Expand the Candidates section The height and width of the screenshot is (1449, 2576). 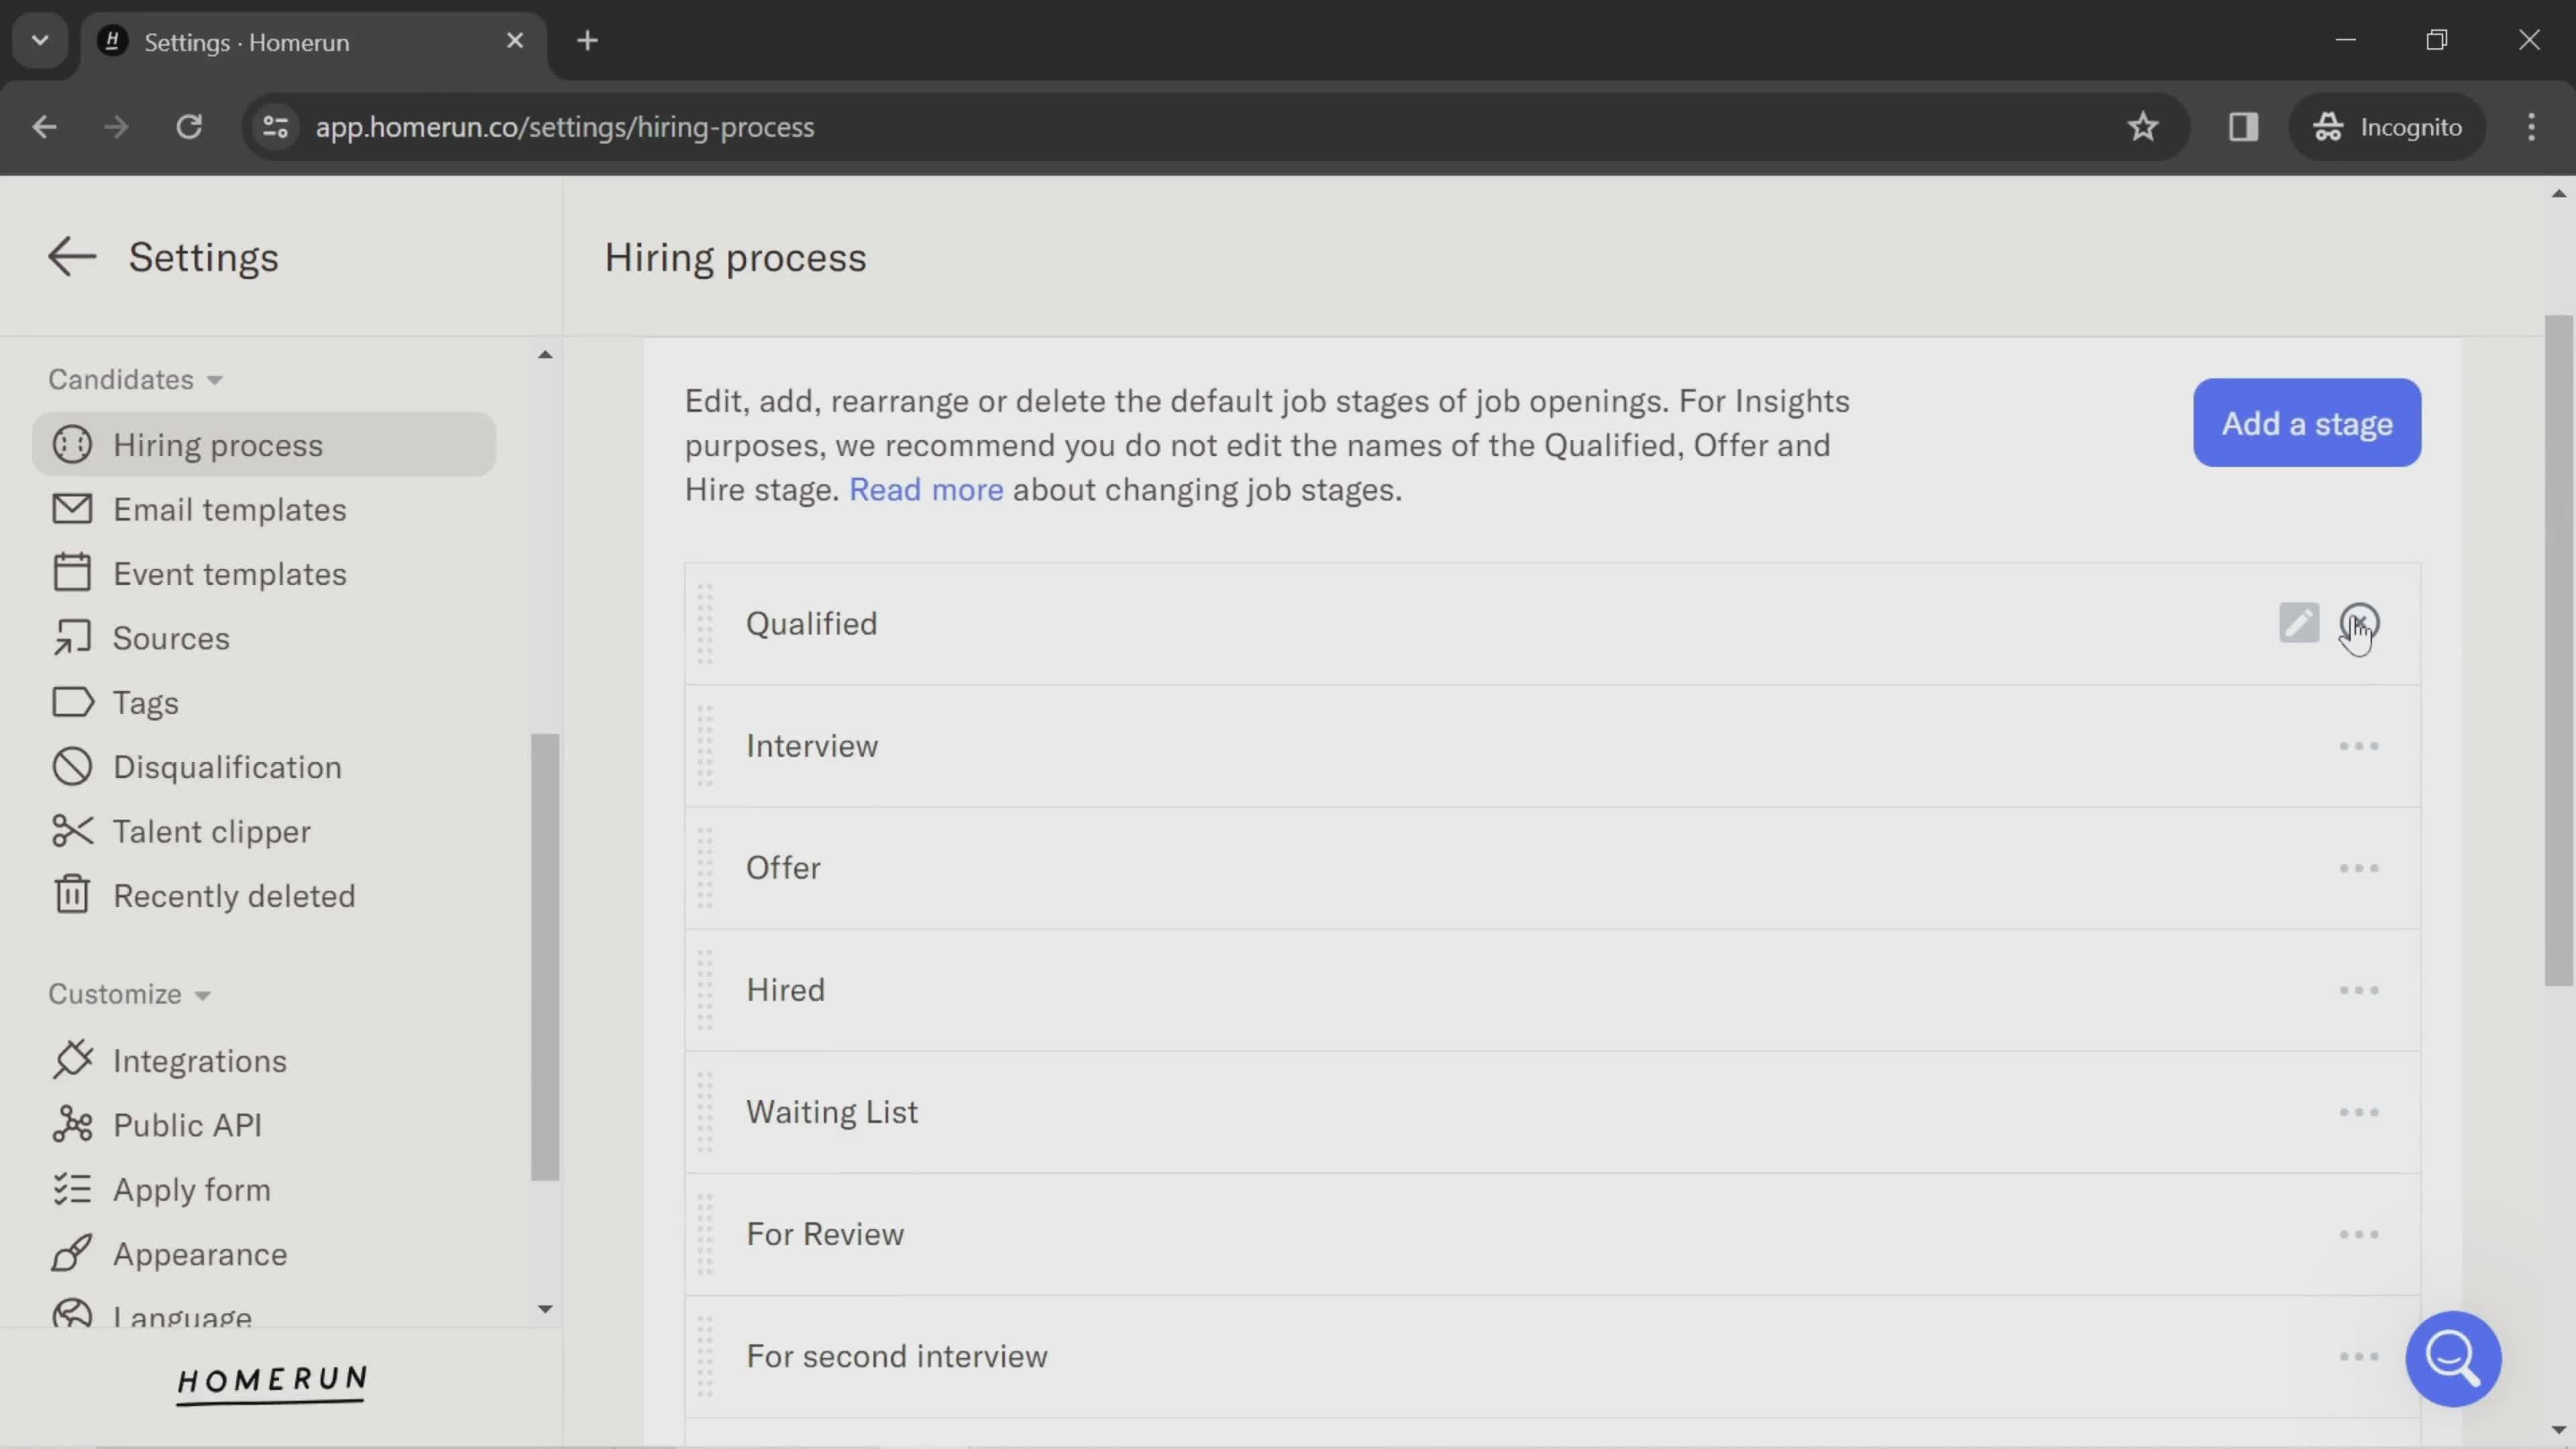click(x=134, y=378)
